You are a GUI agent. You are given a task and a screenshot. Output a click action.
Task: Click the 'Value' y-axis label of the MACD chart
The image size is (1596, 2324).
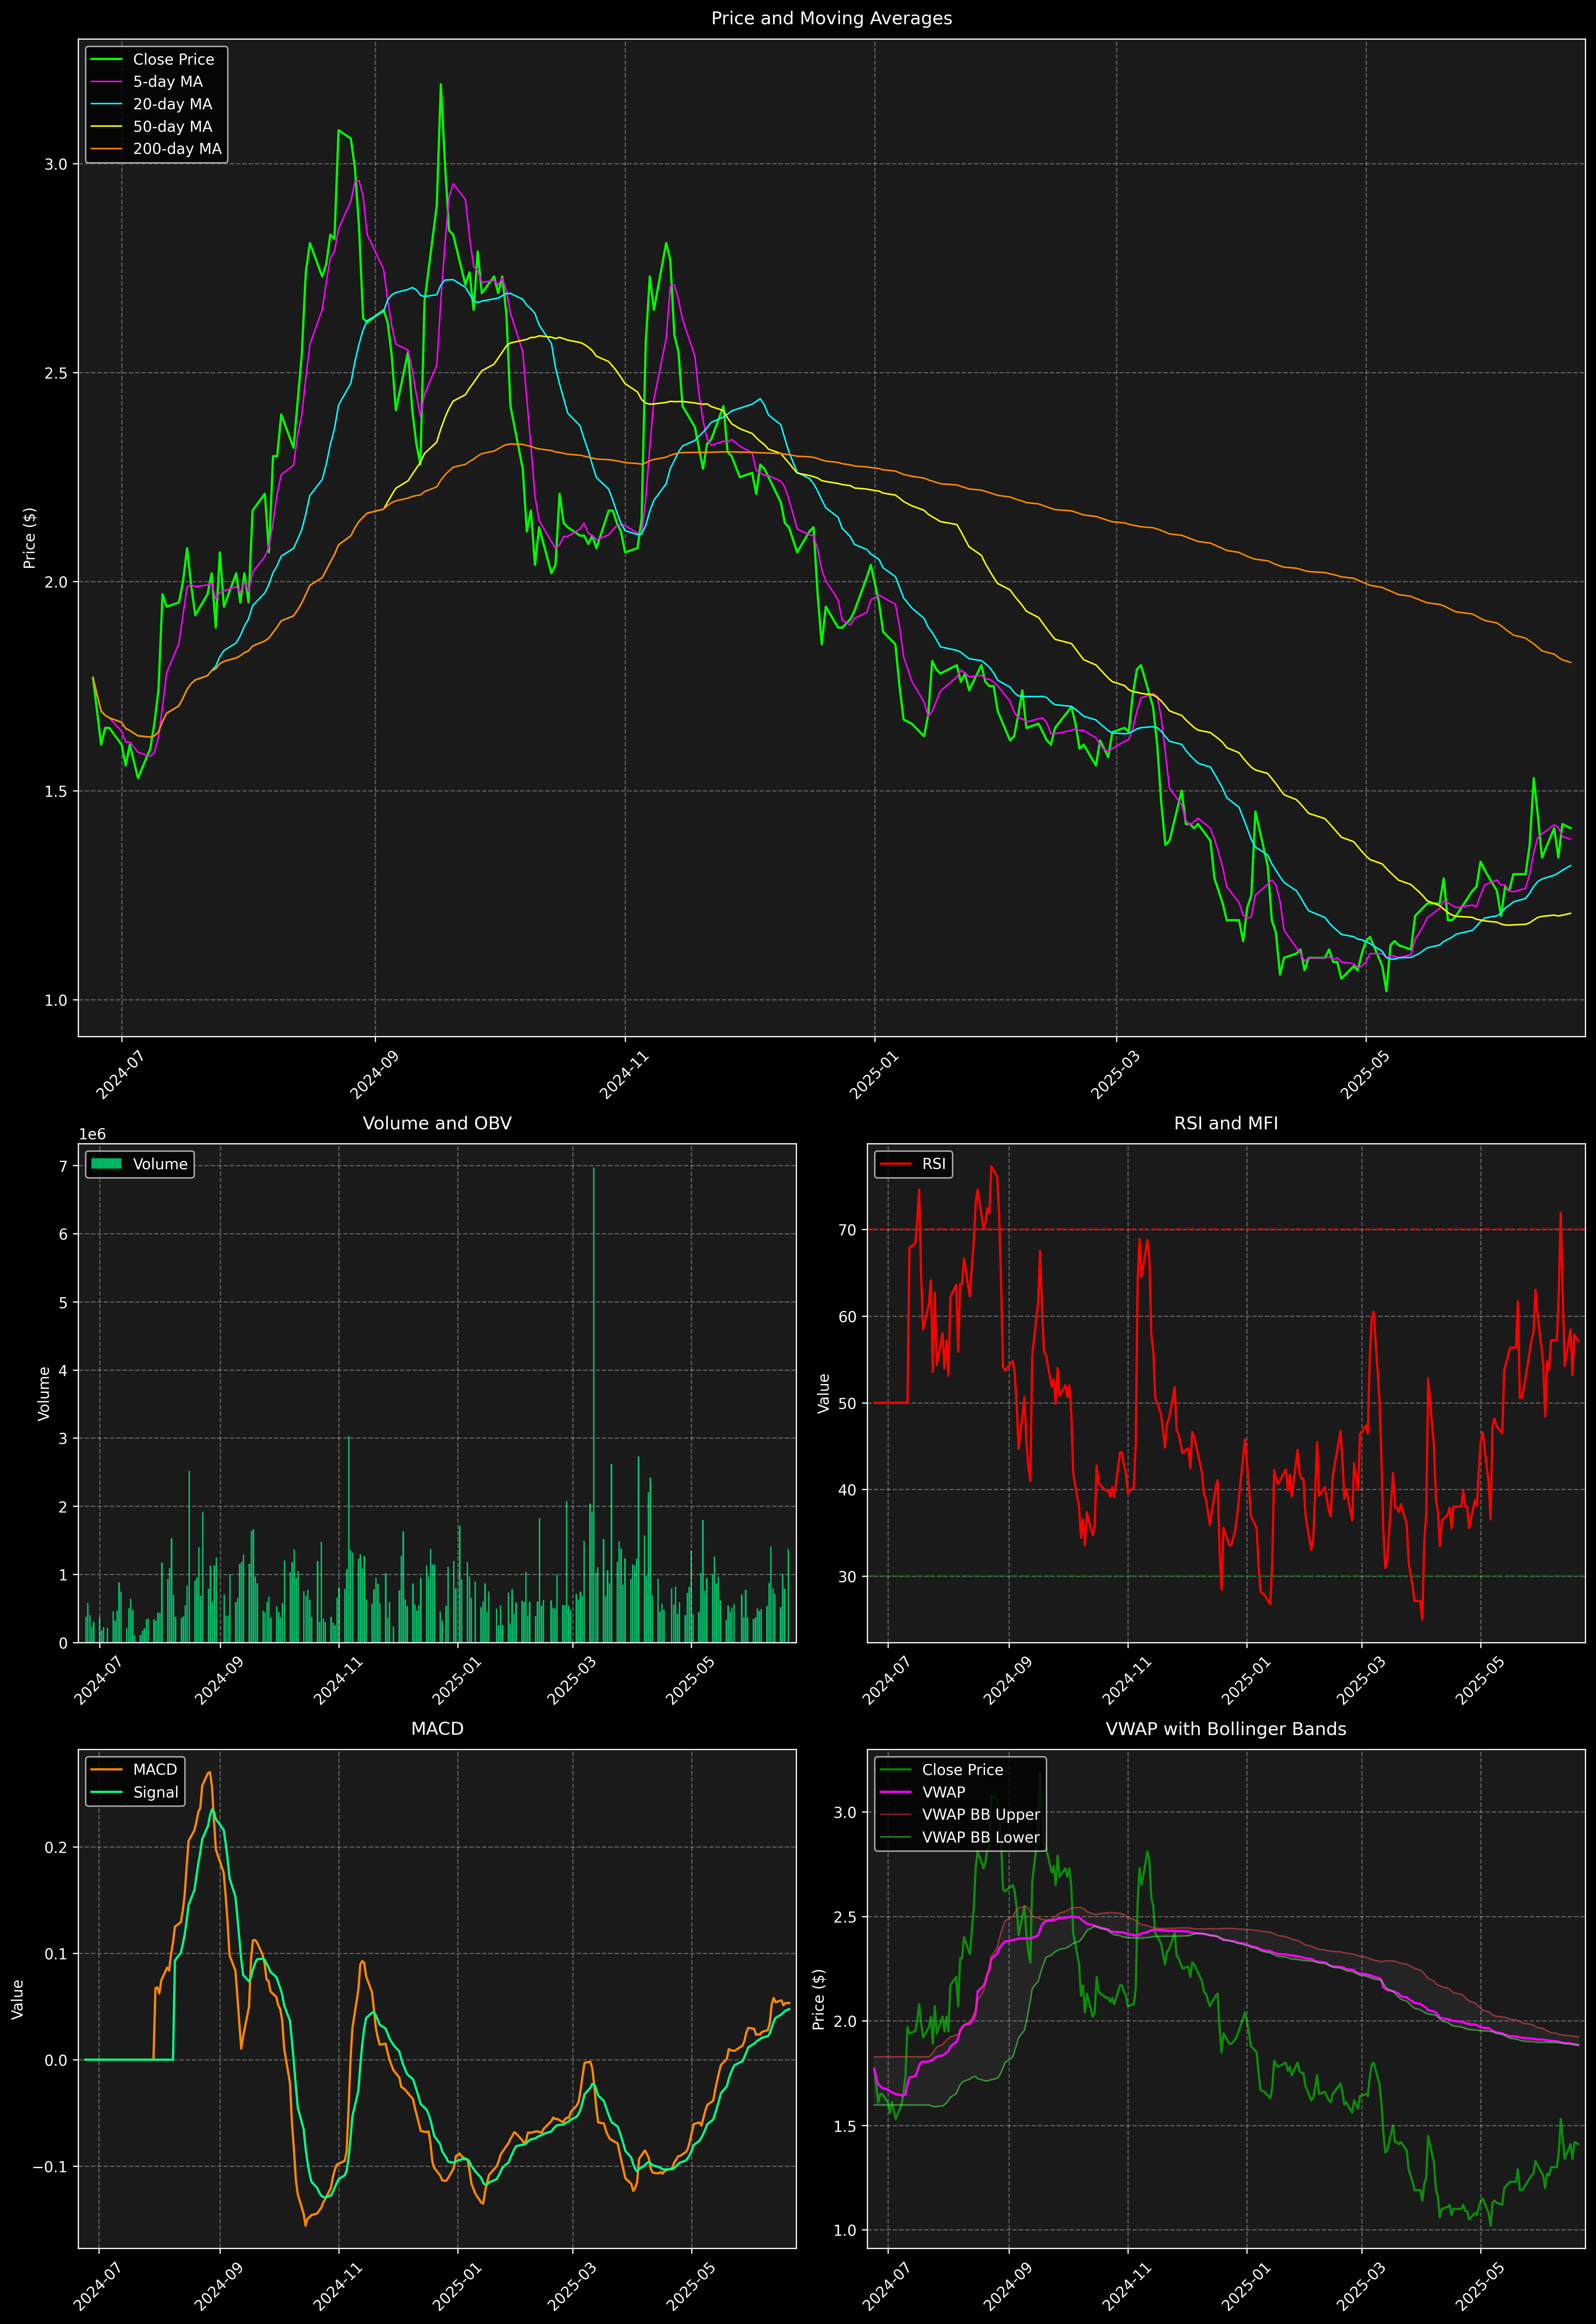click(x=17, y=1999)
